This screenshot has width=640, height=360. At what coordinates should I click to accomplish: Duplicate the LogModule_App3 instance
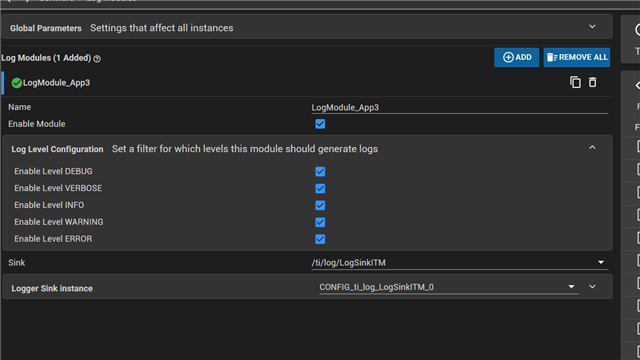(x=575, y=82)
